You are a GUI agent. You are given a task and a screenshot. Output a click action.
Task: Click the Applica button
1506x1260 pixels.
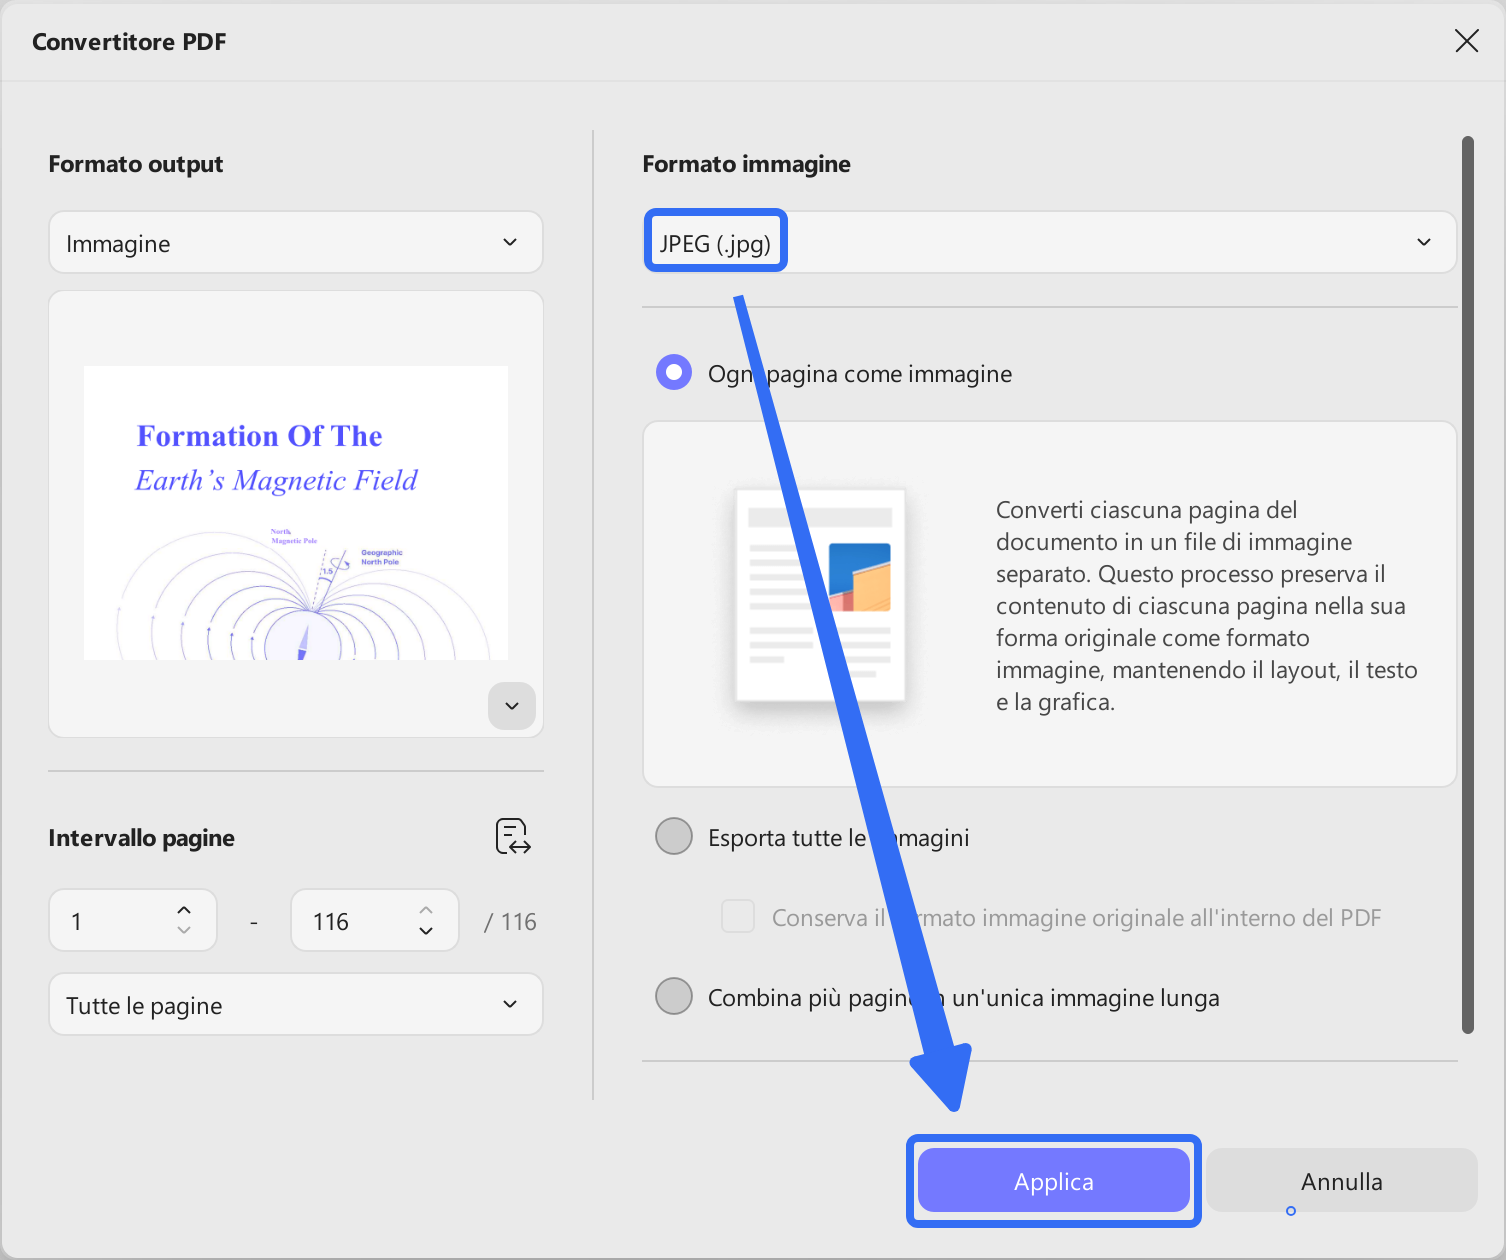pyautogui.click(x=1054, y=1181)
